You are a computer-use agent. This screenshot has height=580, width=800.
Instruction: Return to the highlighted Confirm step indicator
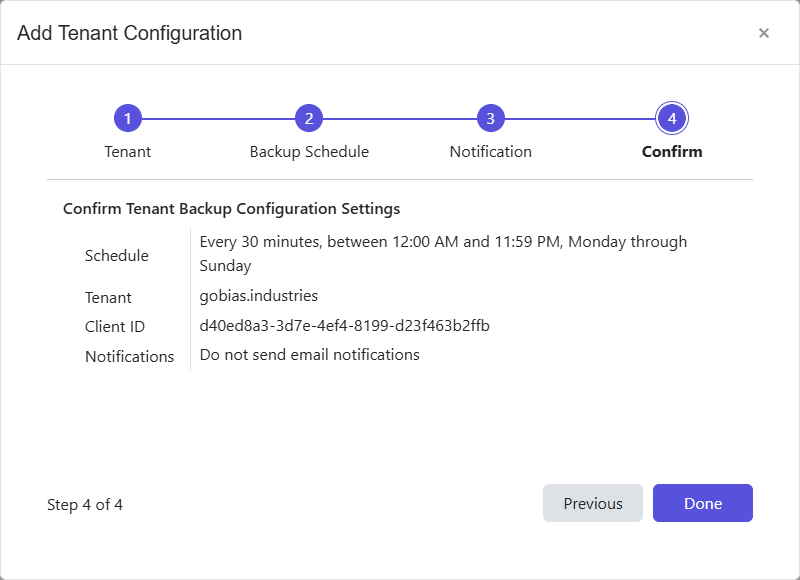coord(672,117)
